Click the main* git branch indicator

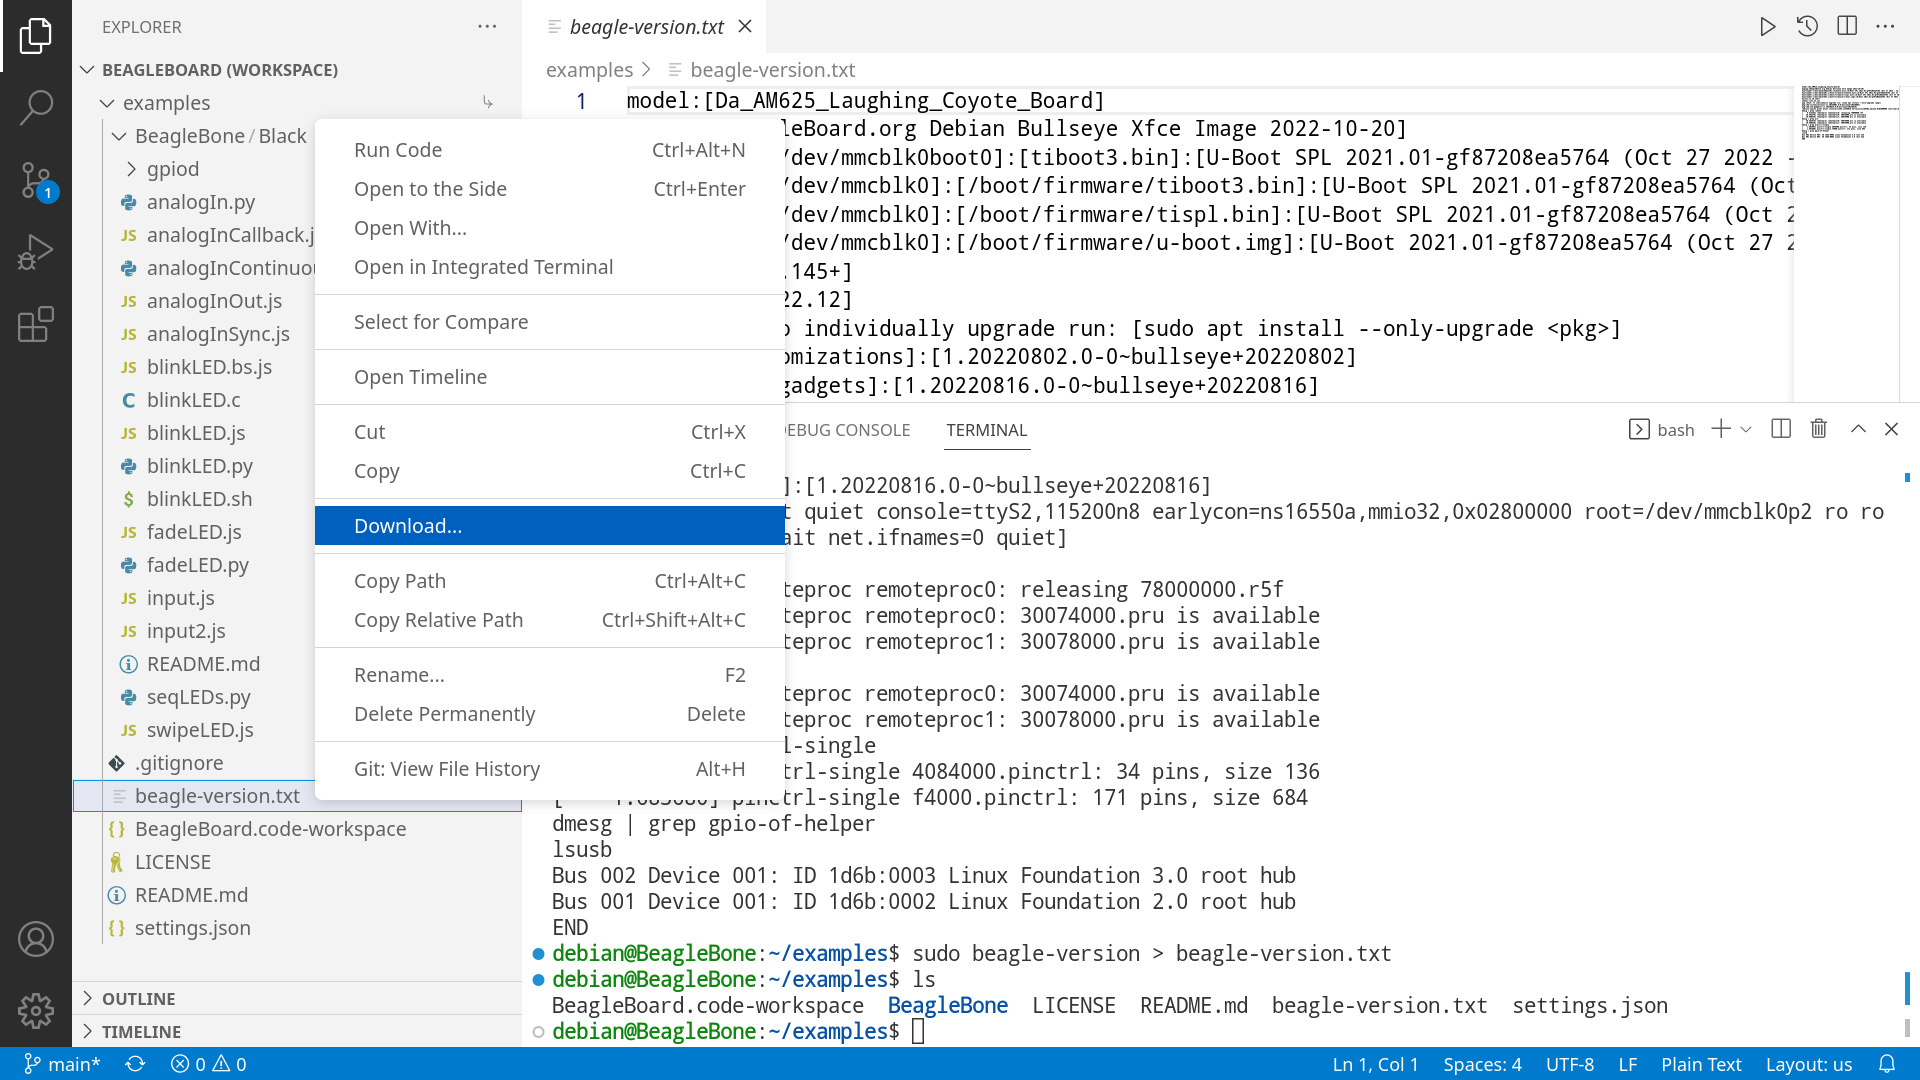(62, 1064)
